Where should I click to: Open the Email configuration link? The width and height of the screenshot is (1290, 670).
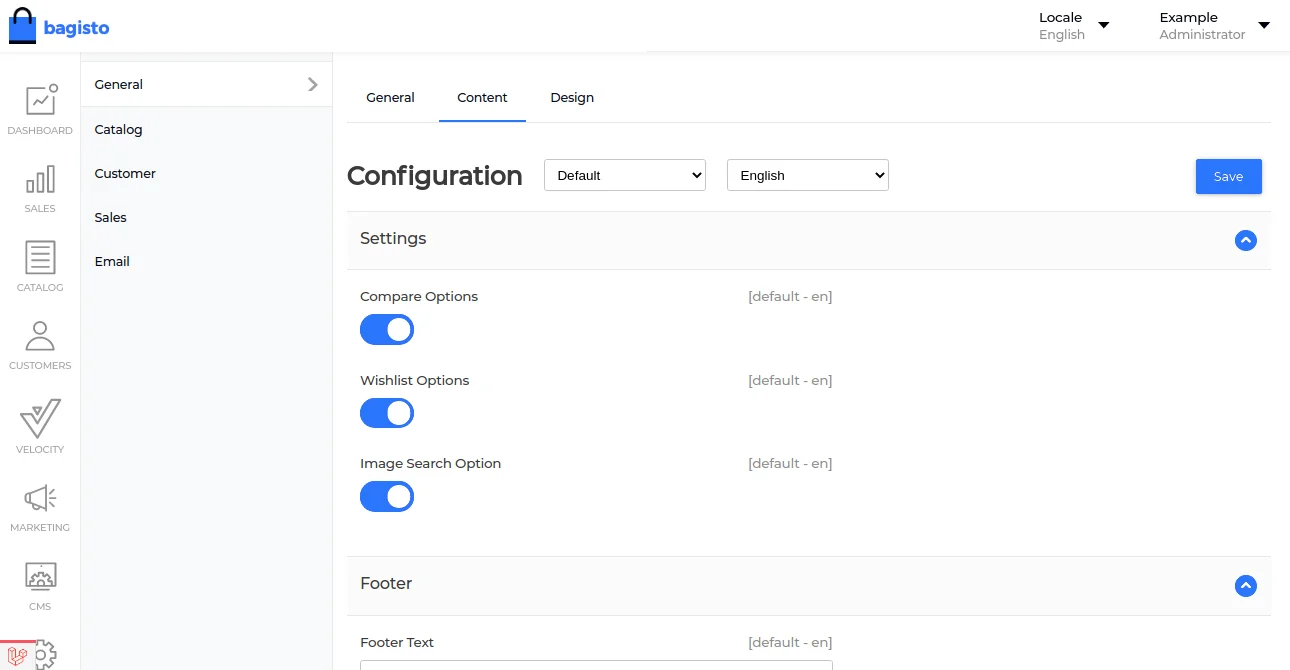tap(112, 262)
